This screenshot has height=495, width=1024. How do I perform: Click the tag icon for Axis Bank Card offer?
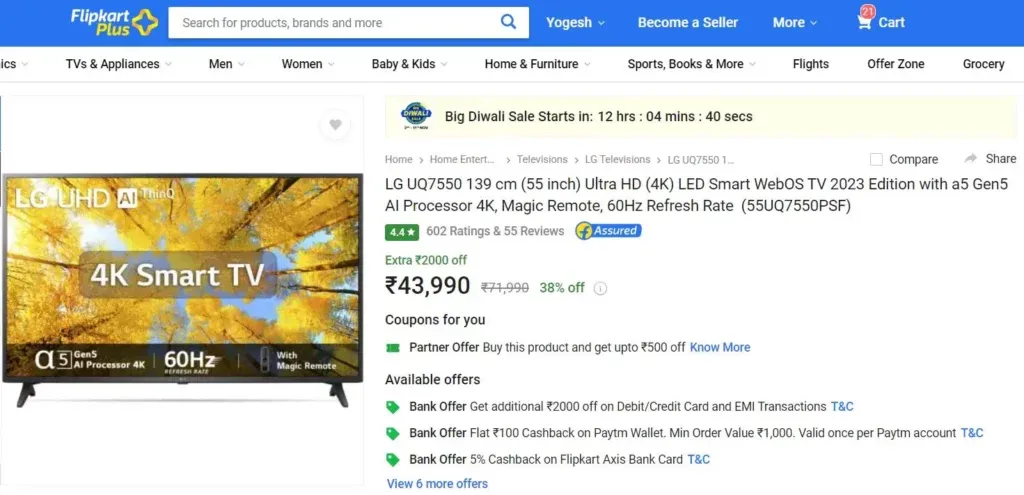392,460
